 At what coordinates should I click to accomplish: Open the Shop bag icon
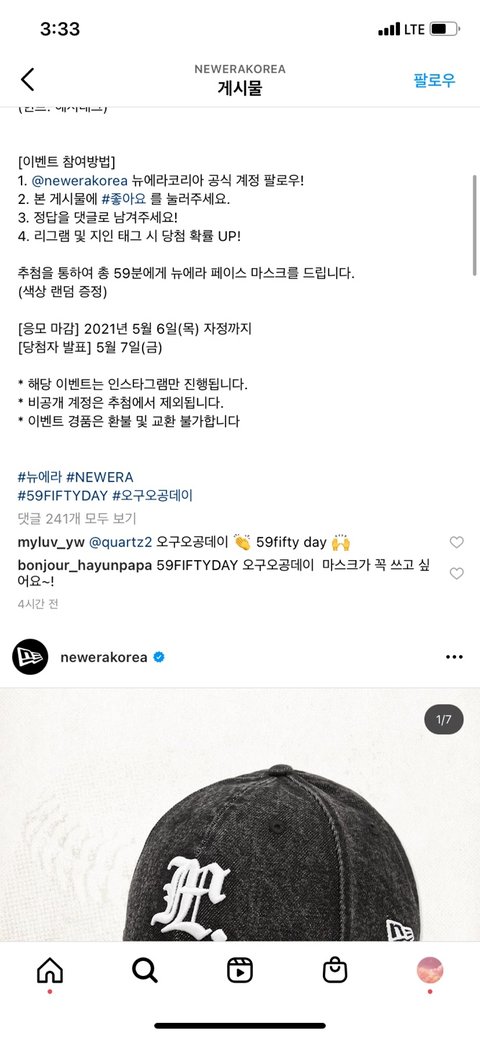pos(335,970)
